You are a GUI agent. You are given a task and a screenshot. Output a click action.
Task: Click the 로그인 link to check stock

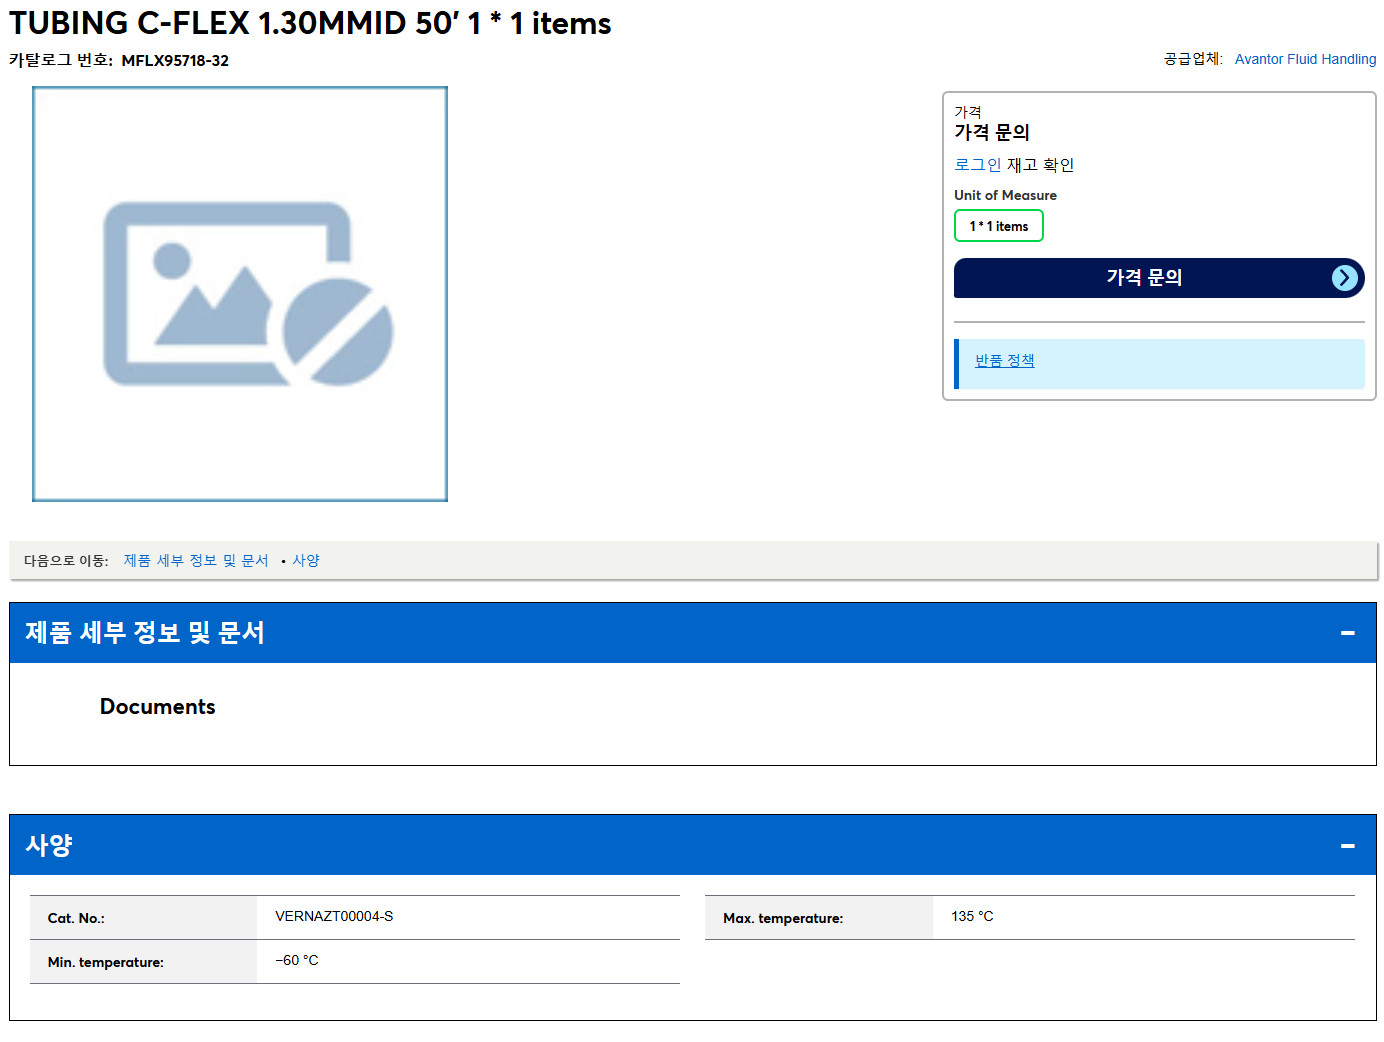tap(977, 165)
